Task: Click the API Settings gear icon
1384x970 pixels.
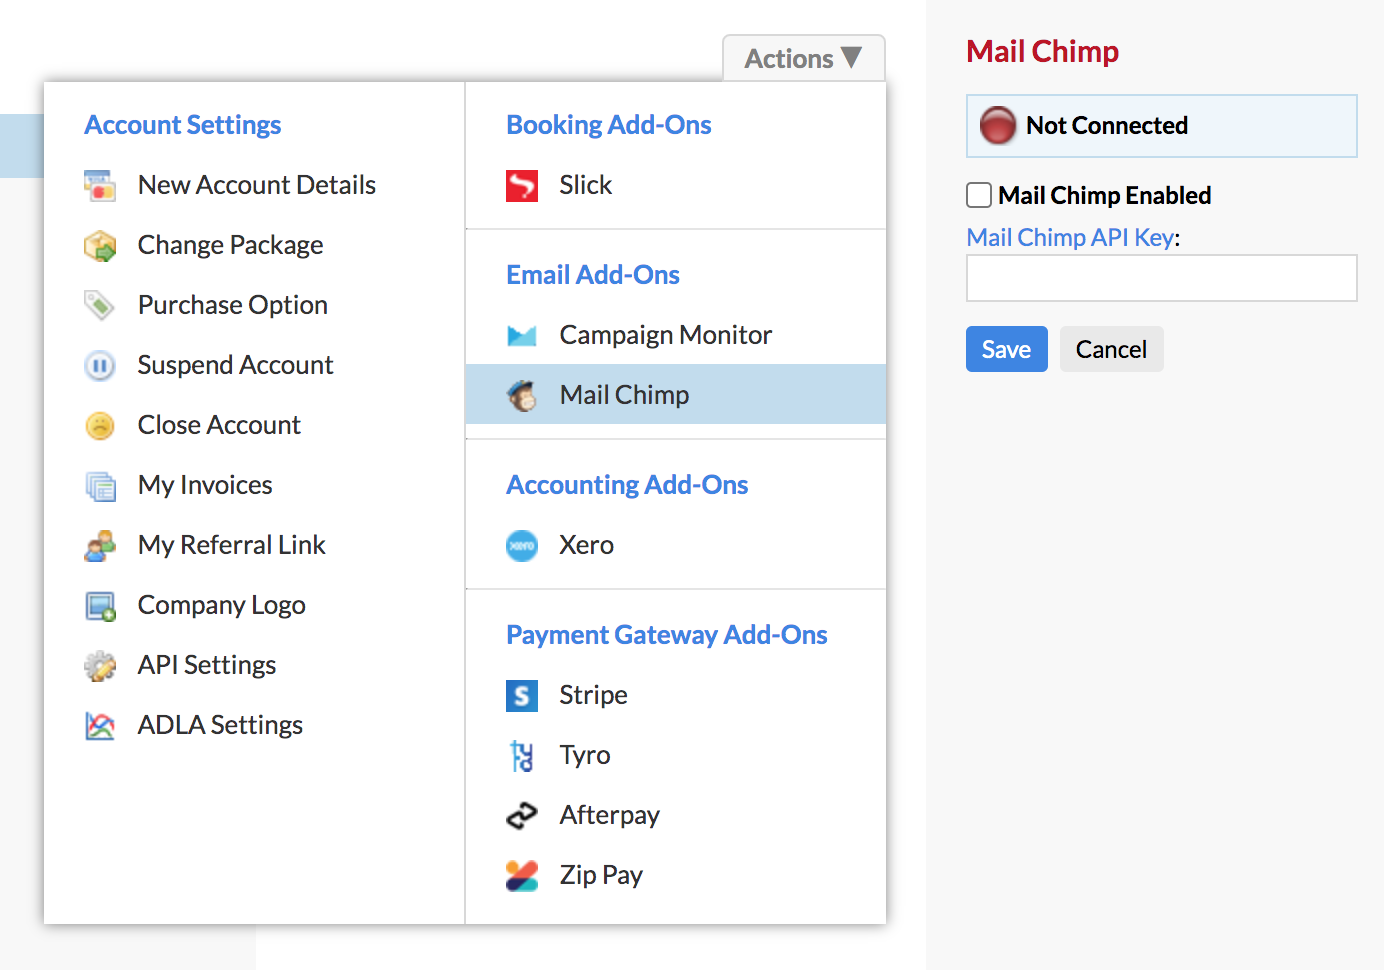Action: pyautogui.click(x=100, y=665)
